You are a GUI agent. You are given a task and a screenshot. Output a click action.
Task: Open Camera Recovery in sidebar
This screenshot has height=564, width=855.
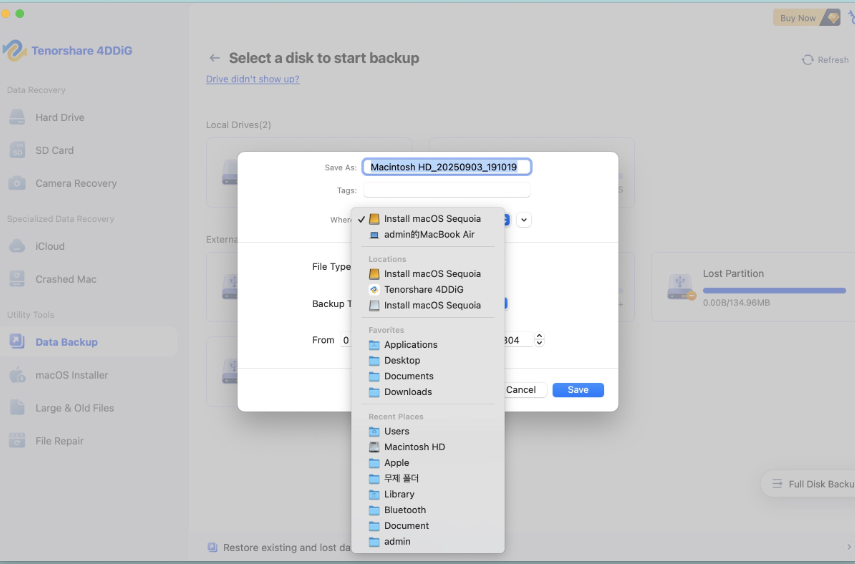click(x=76, y=183)
